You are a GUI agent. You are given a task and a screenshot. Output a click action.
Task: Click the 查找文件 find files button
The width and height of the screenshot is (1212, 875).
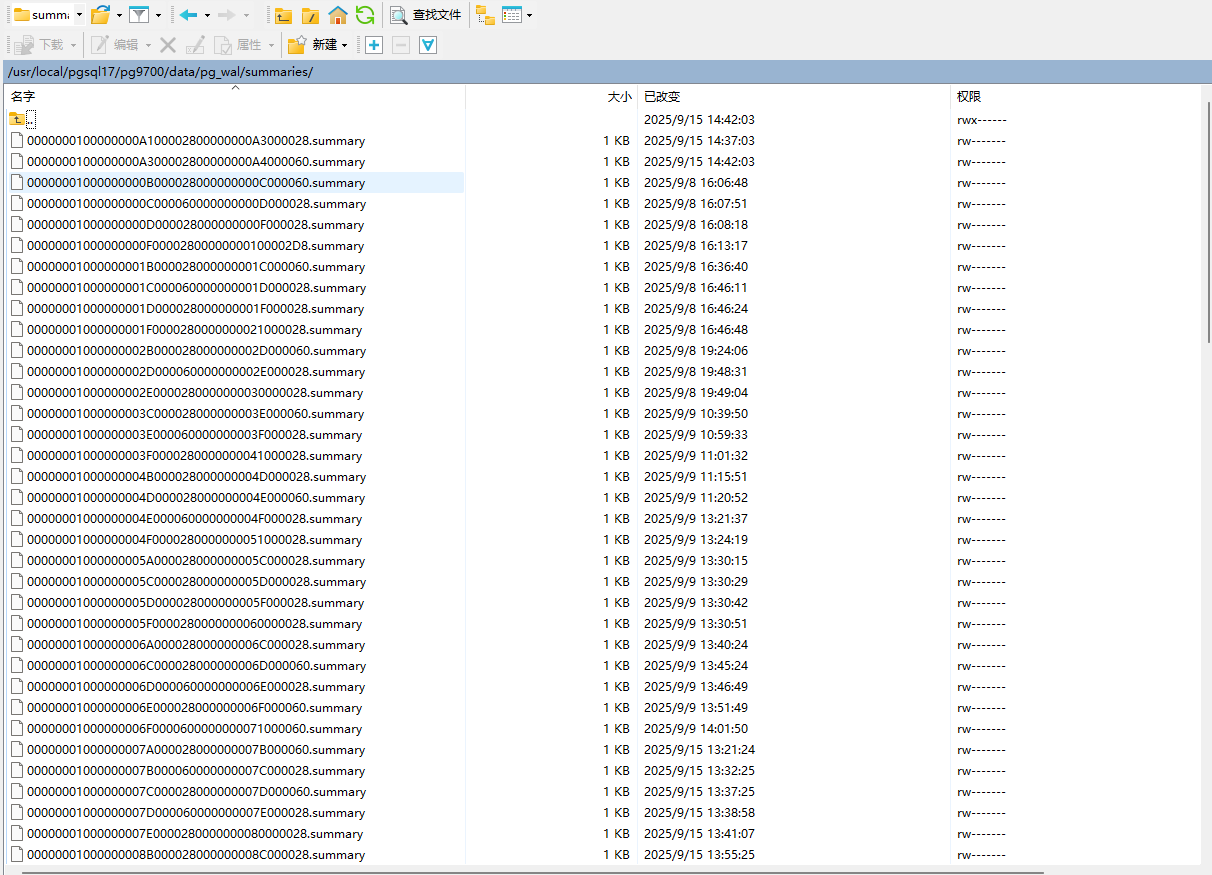(426, 15)
